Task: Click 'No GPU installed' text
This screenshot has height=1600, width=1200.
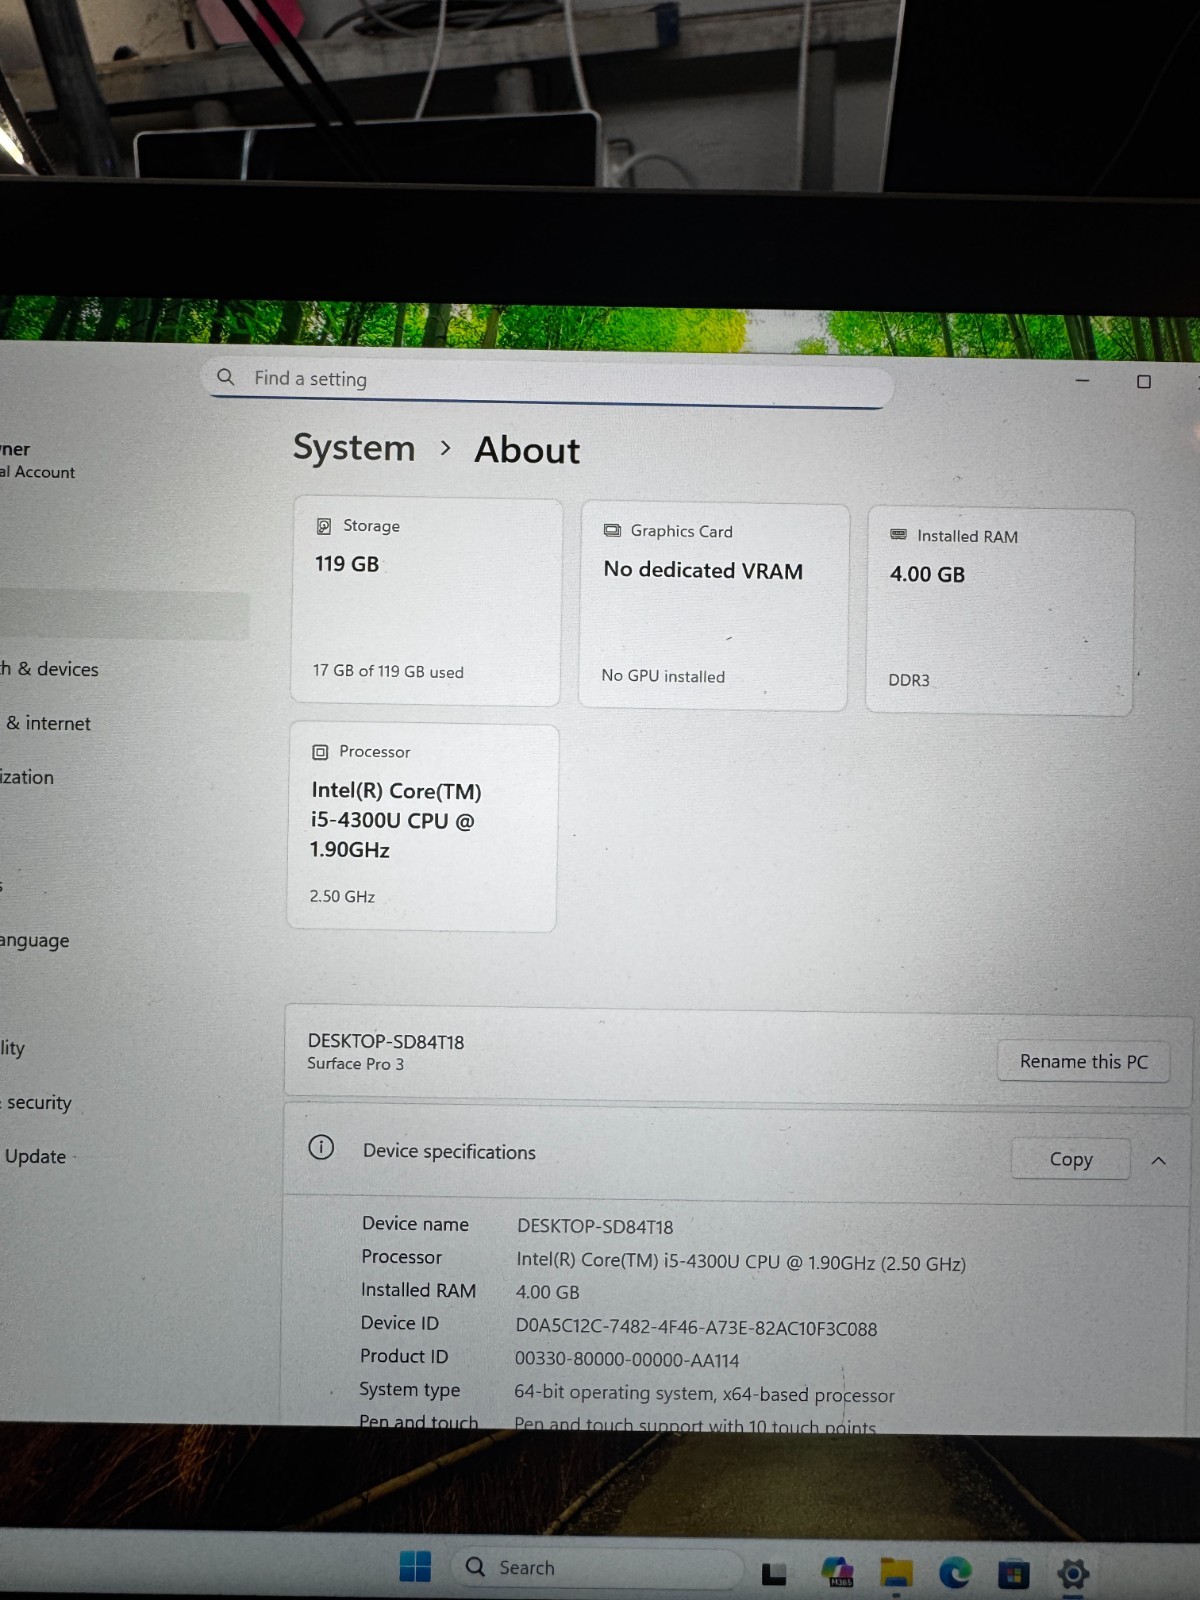Action: (x=663, y=676)
